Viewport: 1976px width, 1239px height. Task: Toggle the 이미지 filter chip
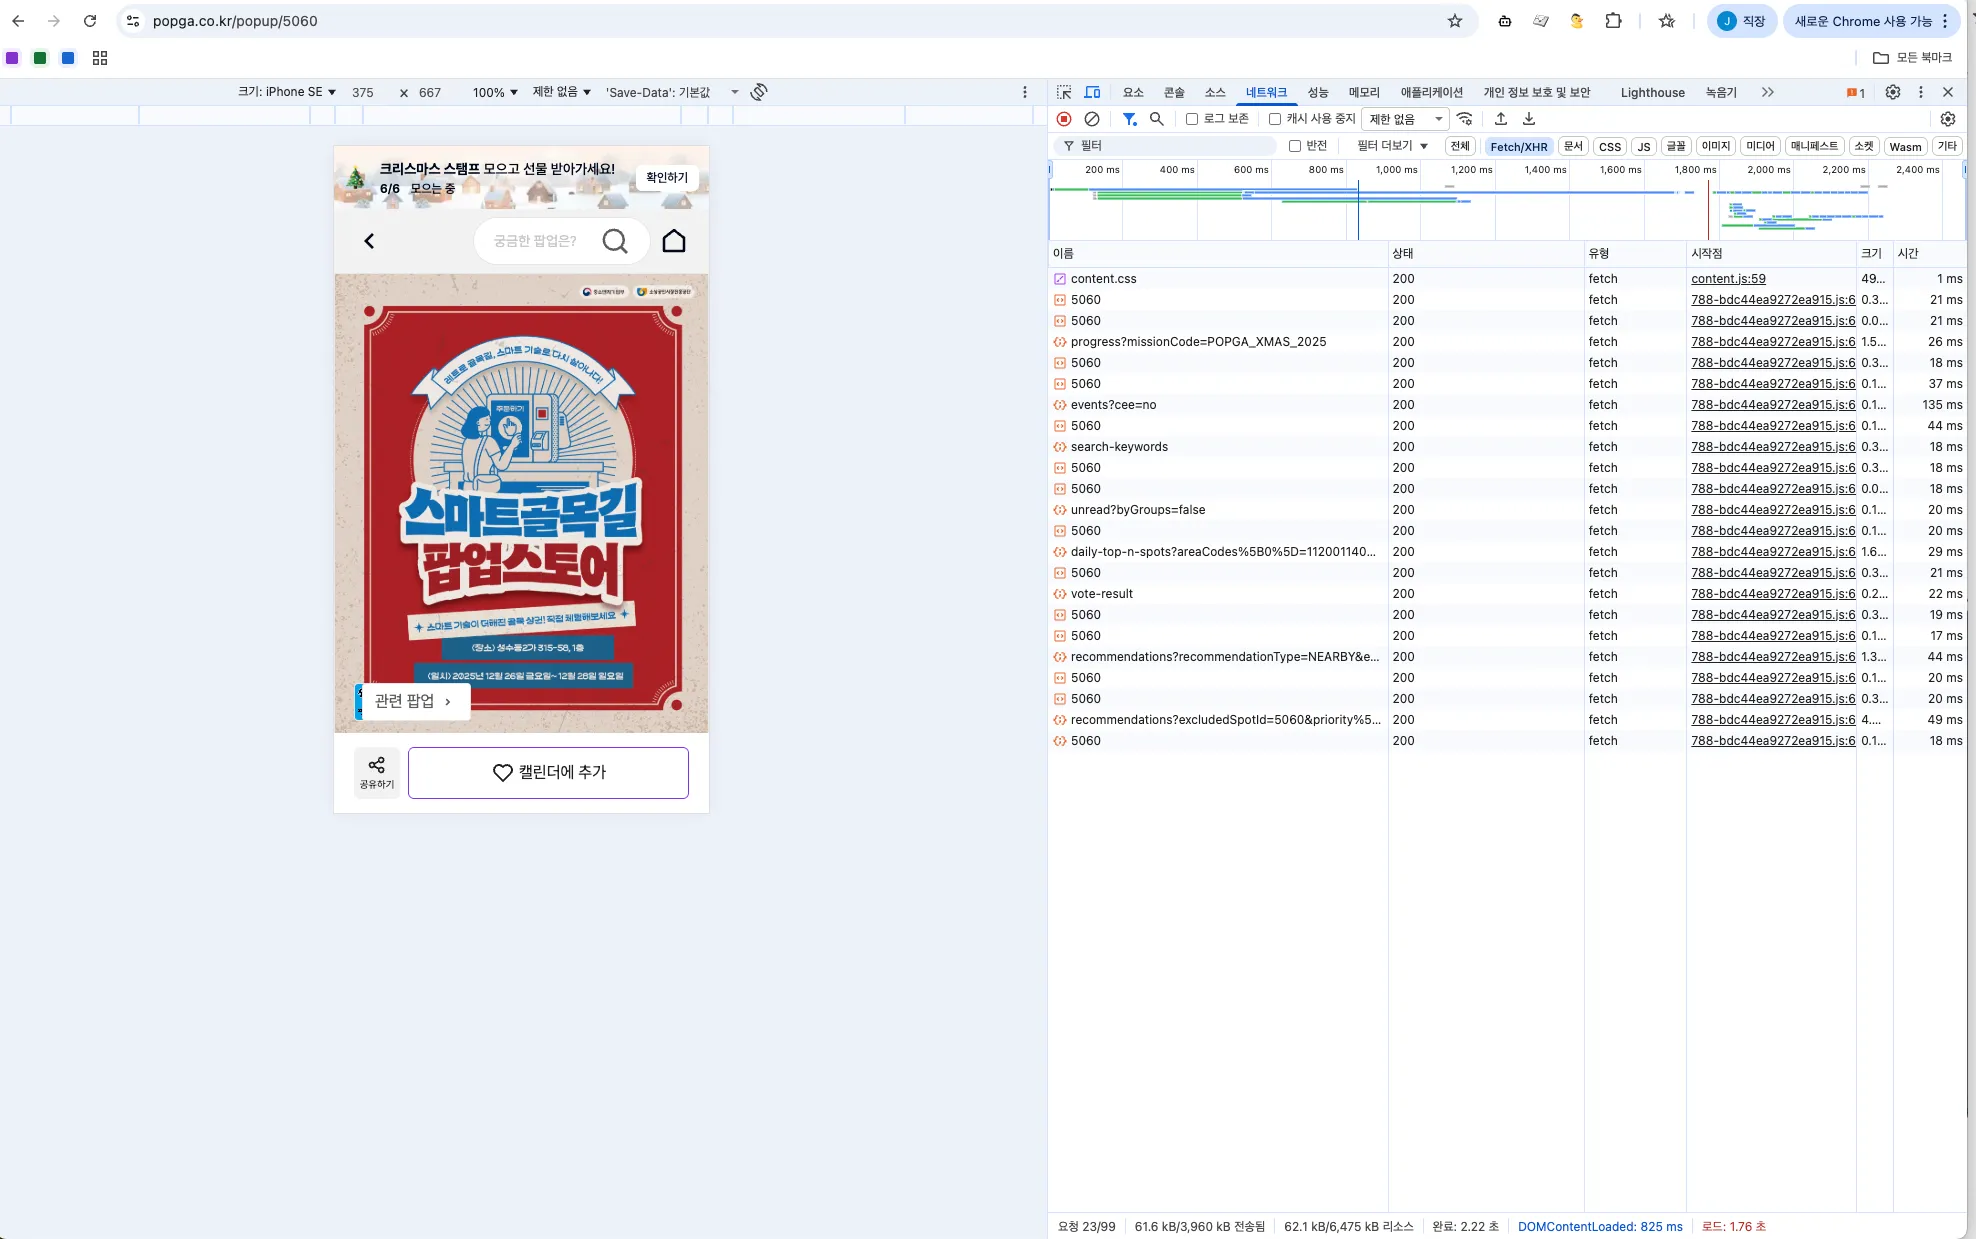(x=1716, y=146)
